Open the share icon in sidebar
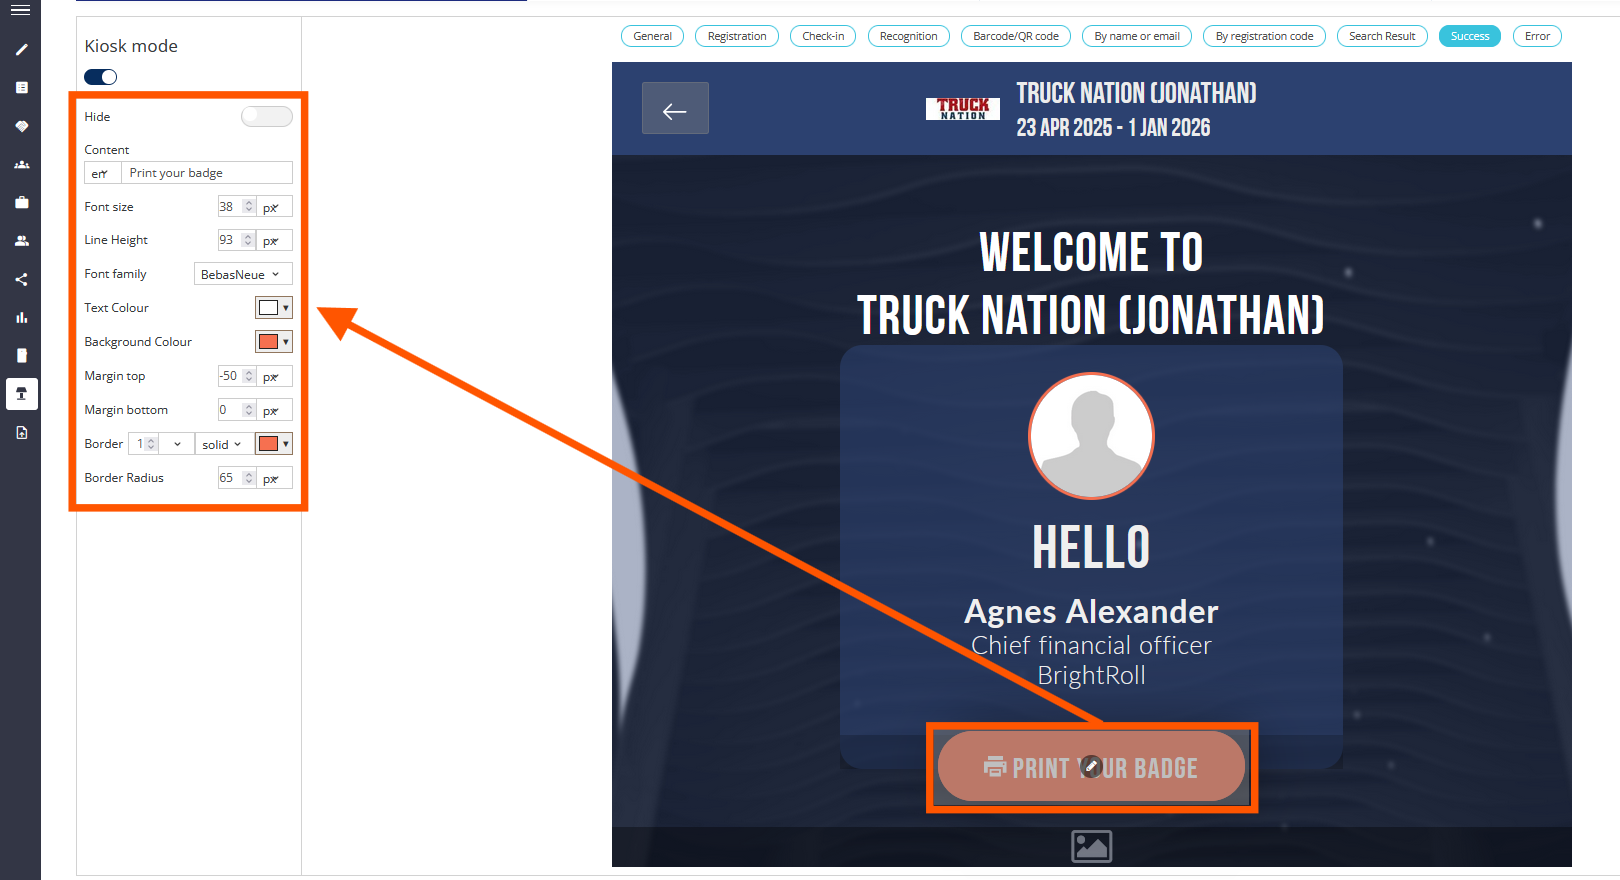This screenshot has width=1620, height=880. (x=21, y=280)
